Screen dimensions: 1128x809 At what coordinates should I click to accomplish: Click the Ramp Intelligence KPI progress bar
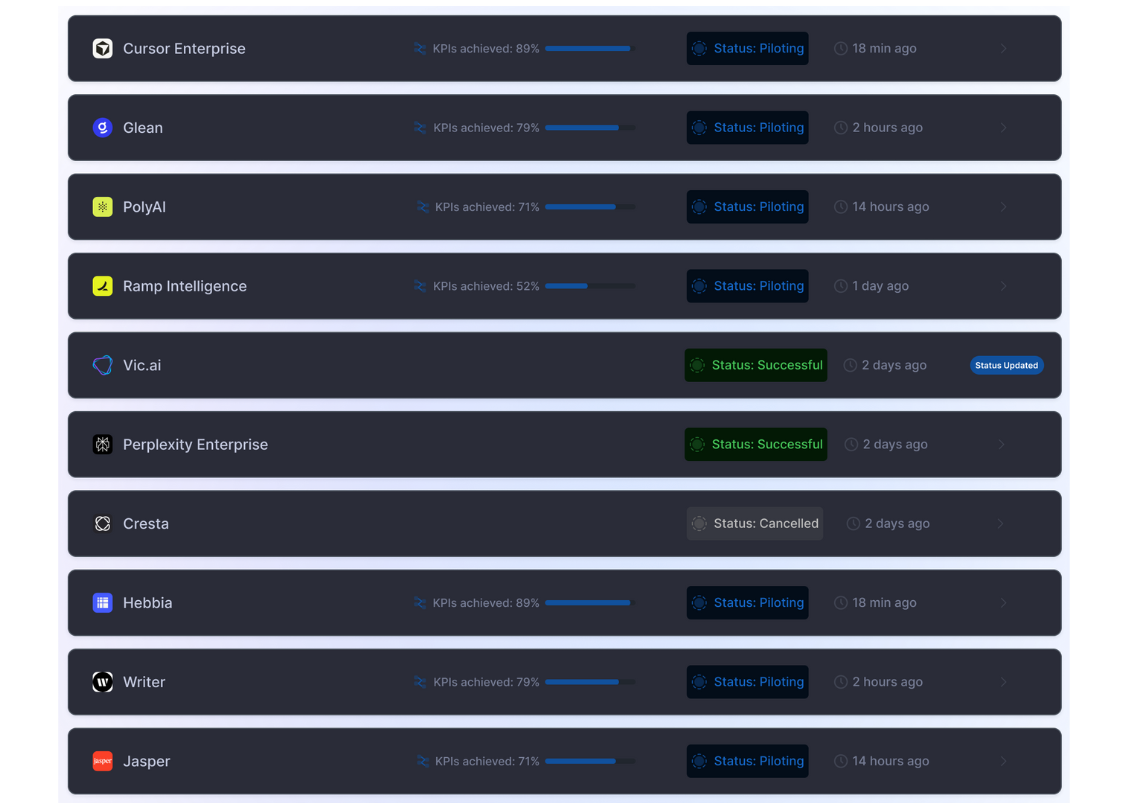(590, 285)
